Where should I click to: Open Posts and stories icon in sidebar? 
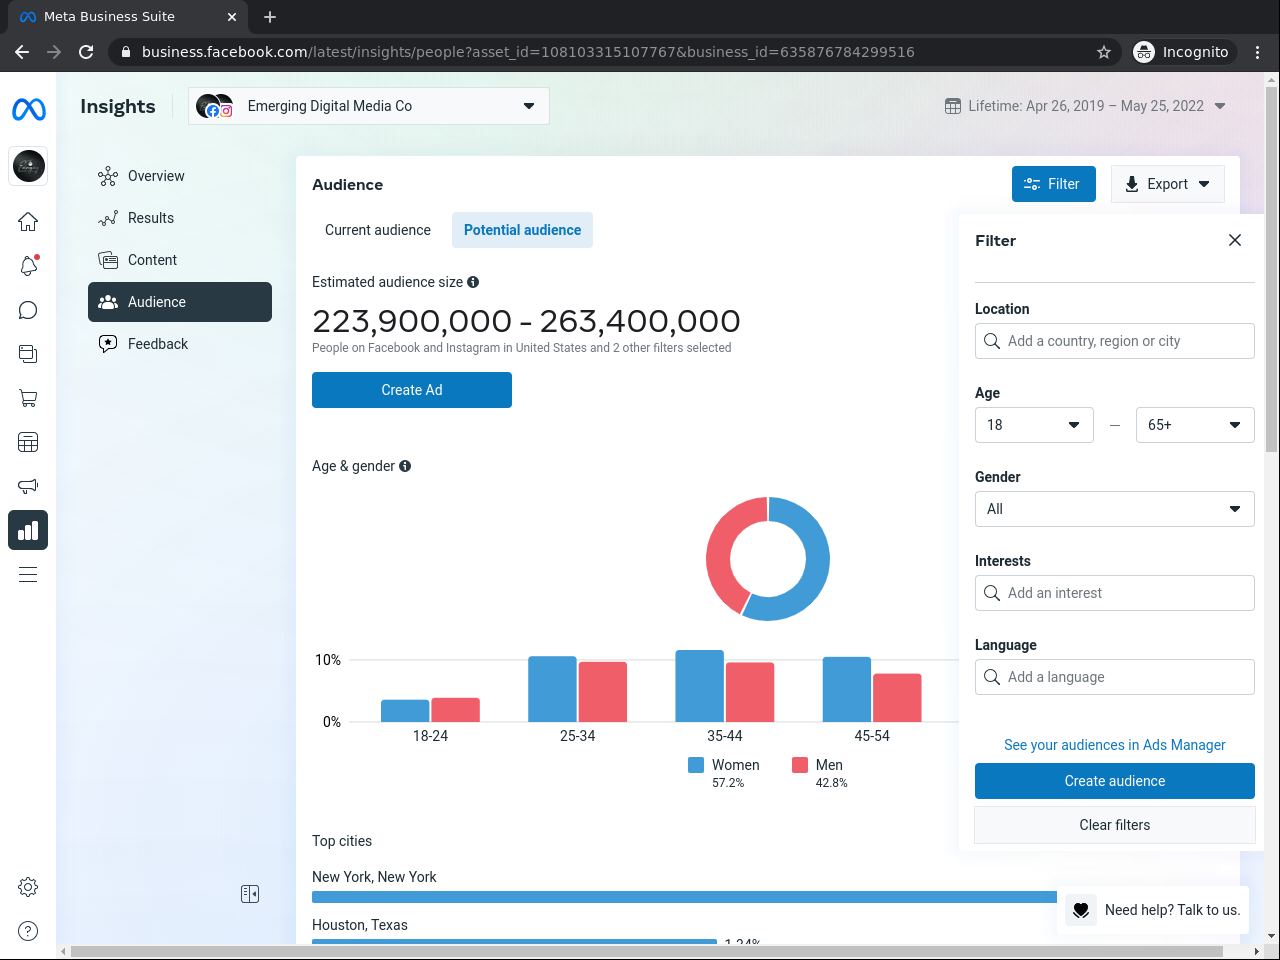pyautogui.click(x=28, y=354)
